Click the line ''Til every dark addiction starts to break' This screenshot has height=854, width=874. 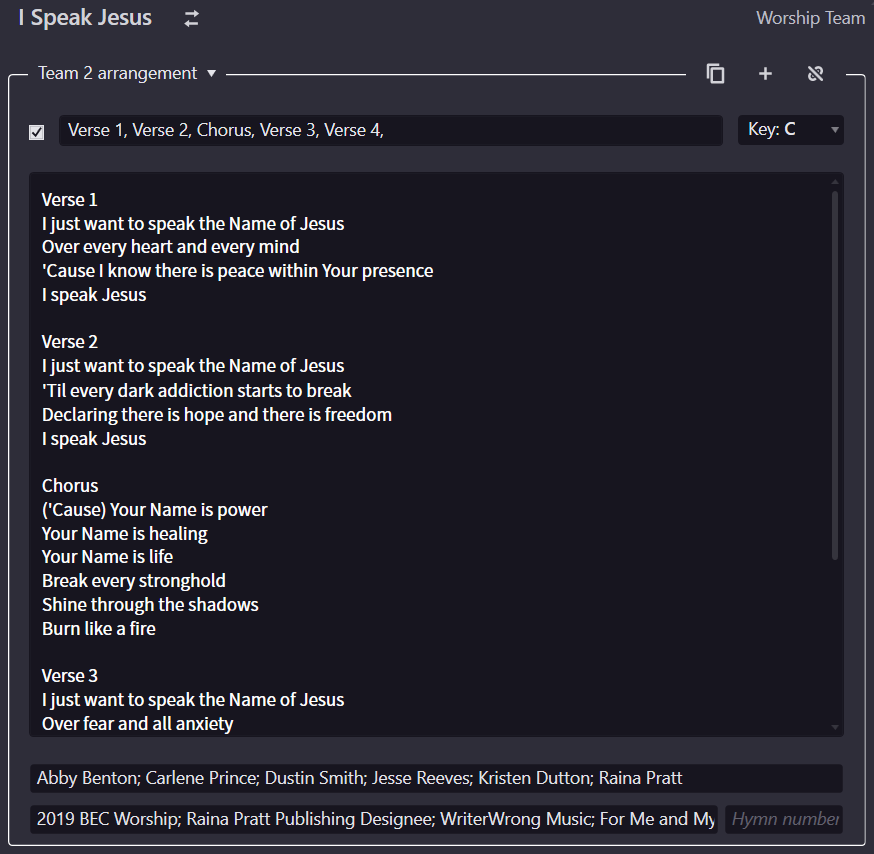197,391
